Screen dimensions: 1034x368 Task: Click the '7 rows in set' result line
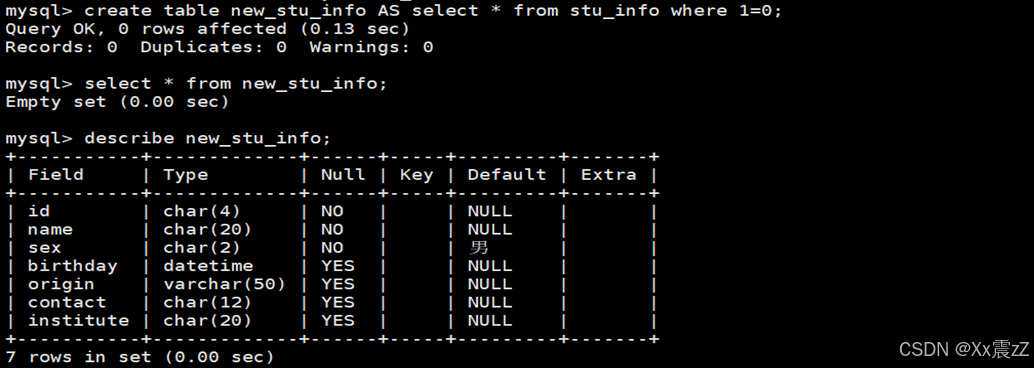tap(139, 357)
